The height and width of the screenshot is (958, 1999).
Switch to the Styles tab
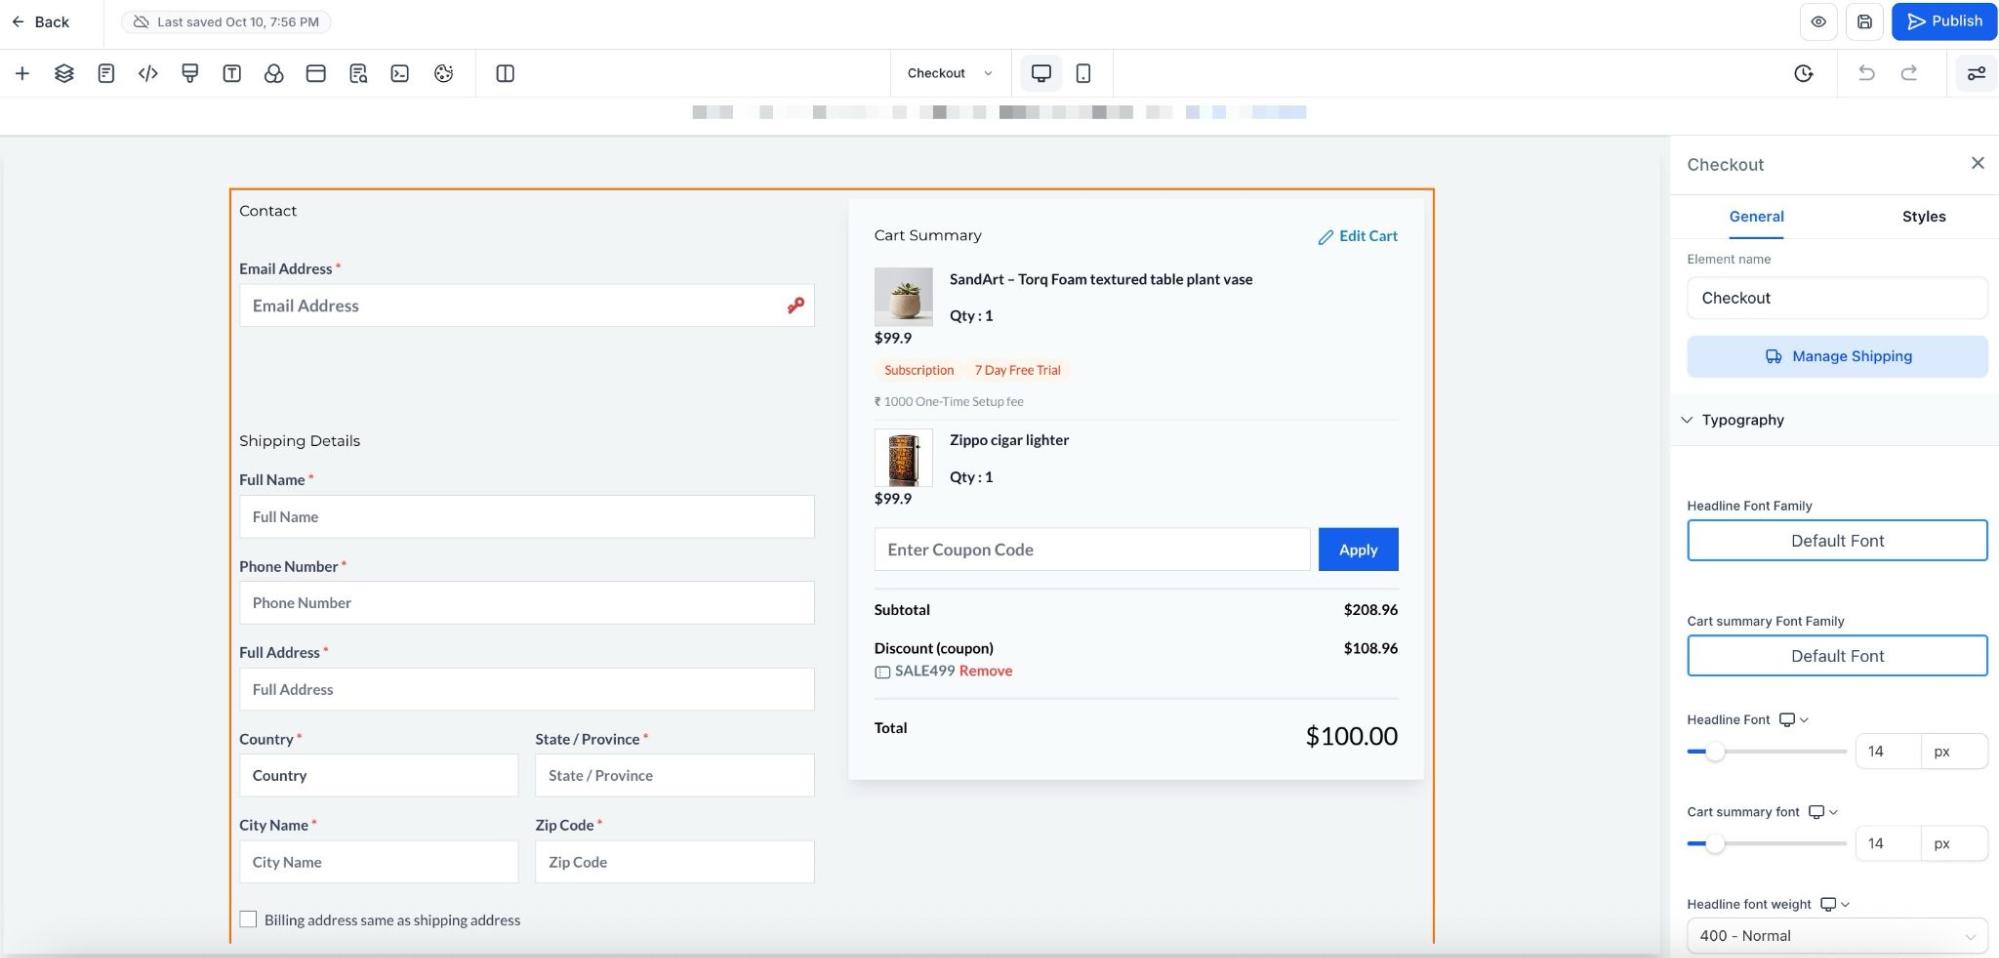point(1923,217)
